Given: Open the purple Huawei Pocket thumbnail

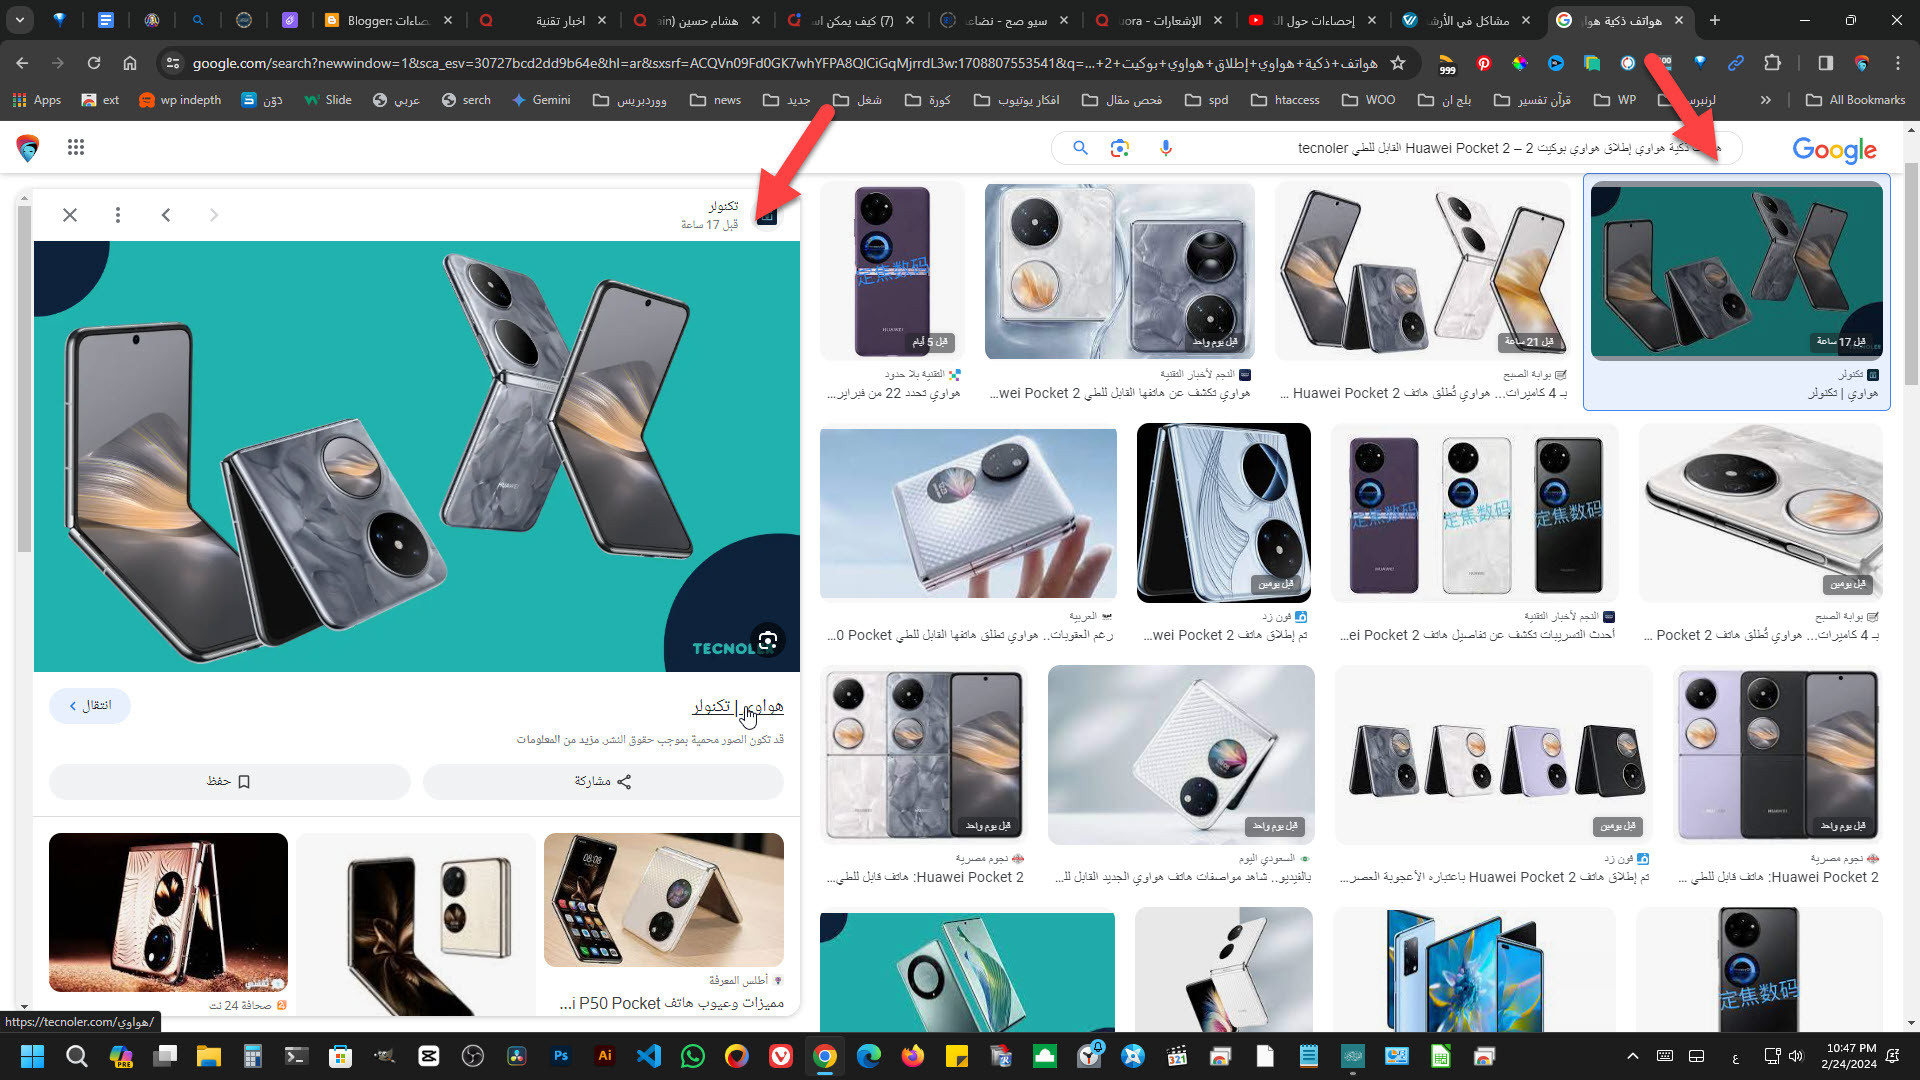Looking at the screenshot, I should (x=893, y=270).
